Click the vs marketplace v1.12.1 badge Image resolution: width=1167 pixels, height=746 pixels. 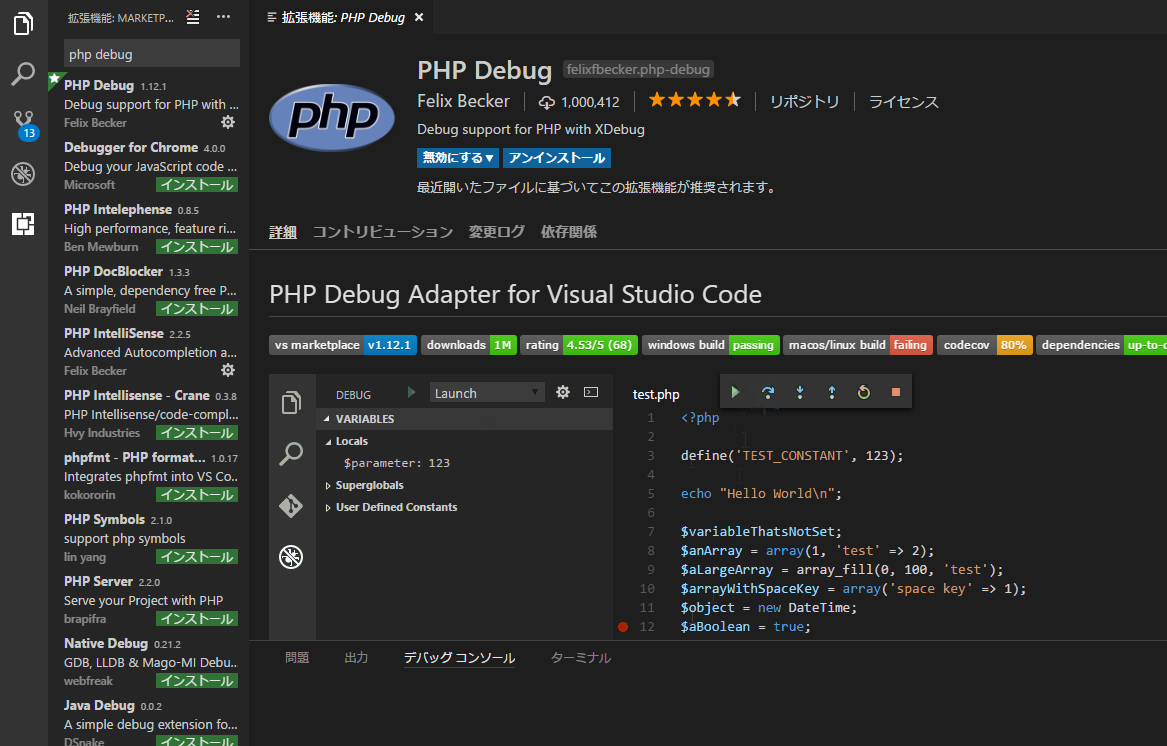(342, 345)
